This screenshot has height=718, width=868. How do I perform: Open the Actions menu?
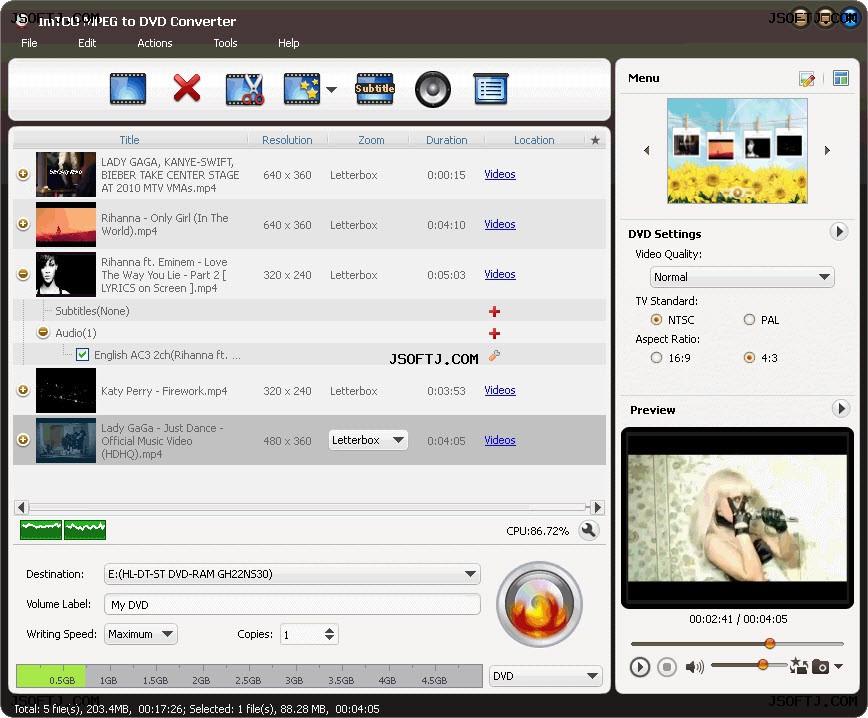[155, 43]
